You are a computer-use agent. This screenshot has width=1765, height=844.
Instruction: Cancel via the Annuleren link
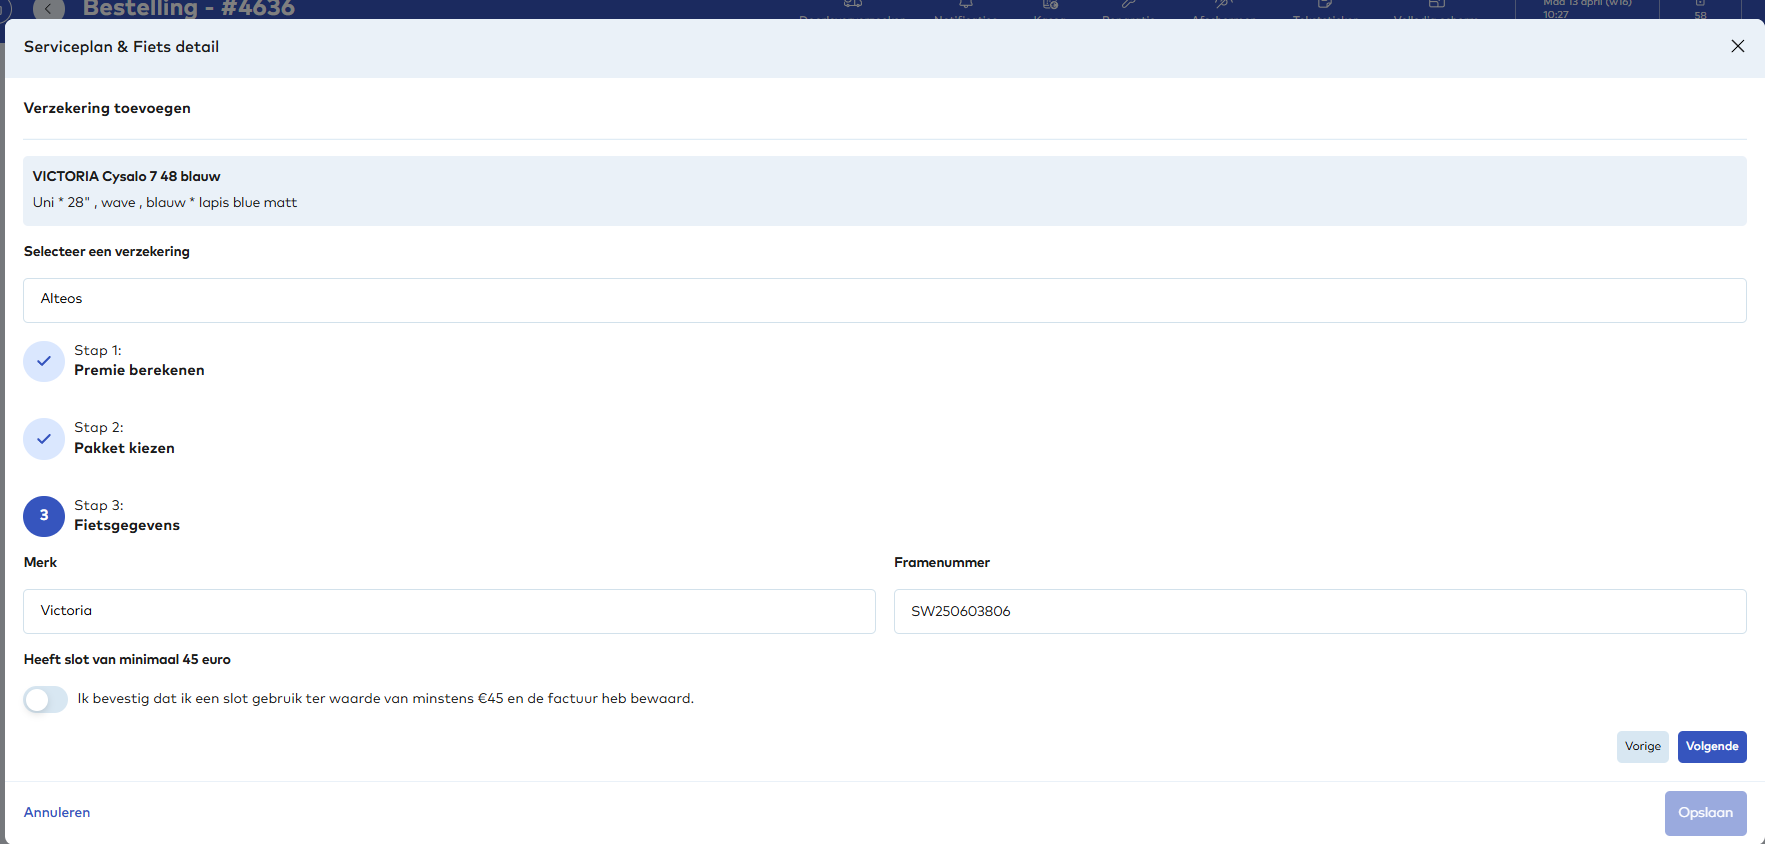(x=57, y=813)
